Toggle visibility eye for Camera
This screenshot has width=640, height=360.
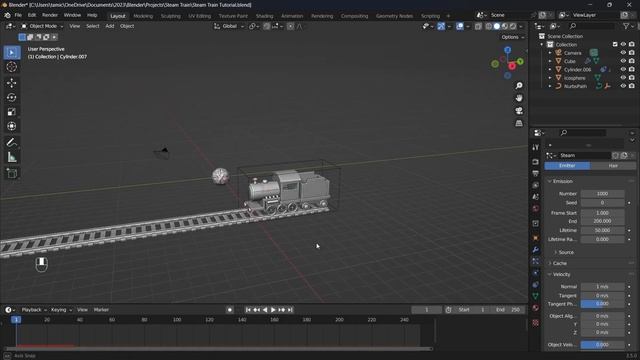pyautogui.click(x=623, y=53)
